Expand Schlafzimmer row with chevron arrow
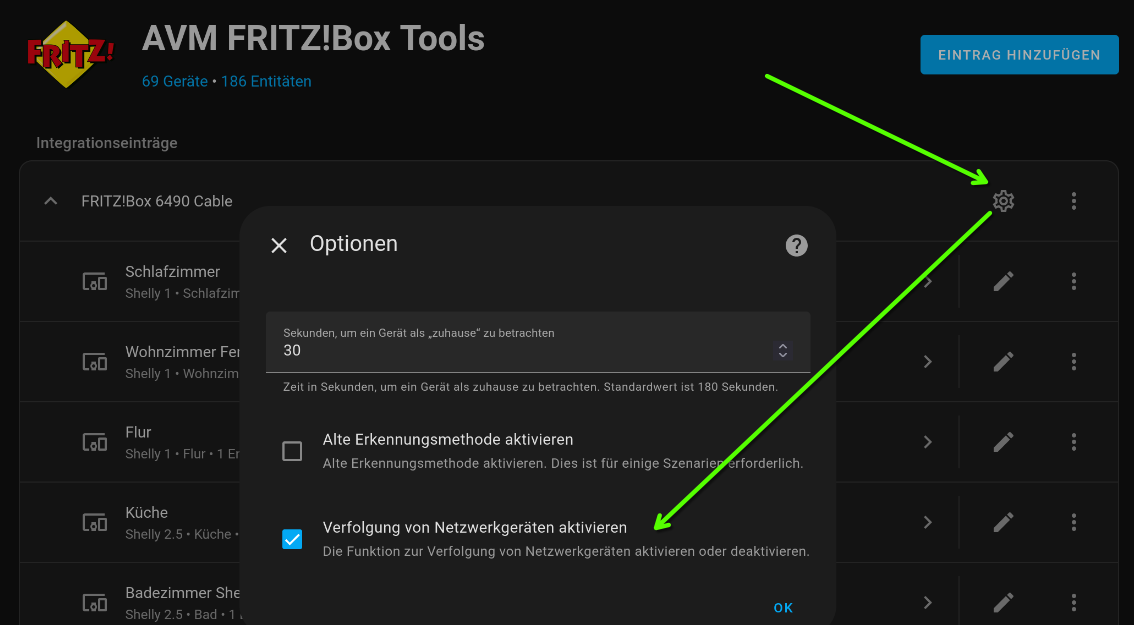The image size is (1134, 625). [928, 281]
